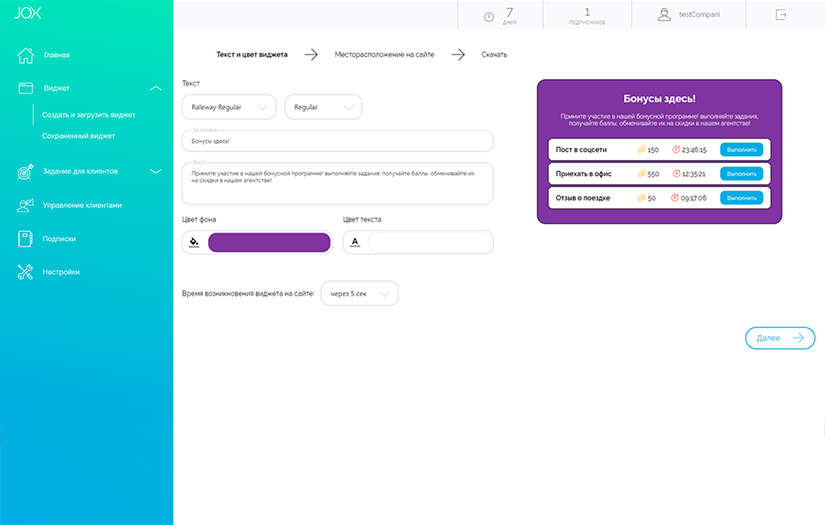Click the Отзыв о поездке task label
Screen dimensions: 825x525
coord(583,198)
